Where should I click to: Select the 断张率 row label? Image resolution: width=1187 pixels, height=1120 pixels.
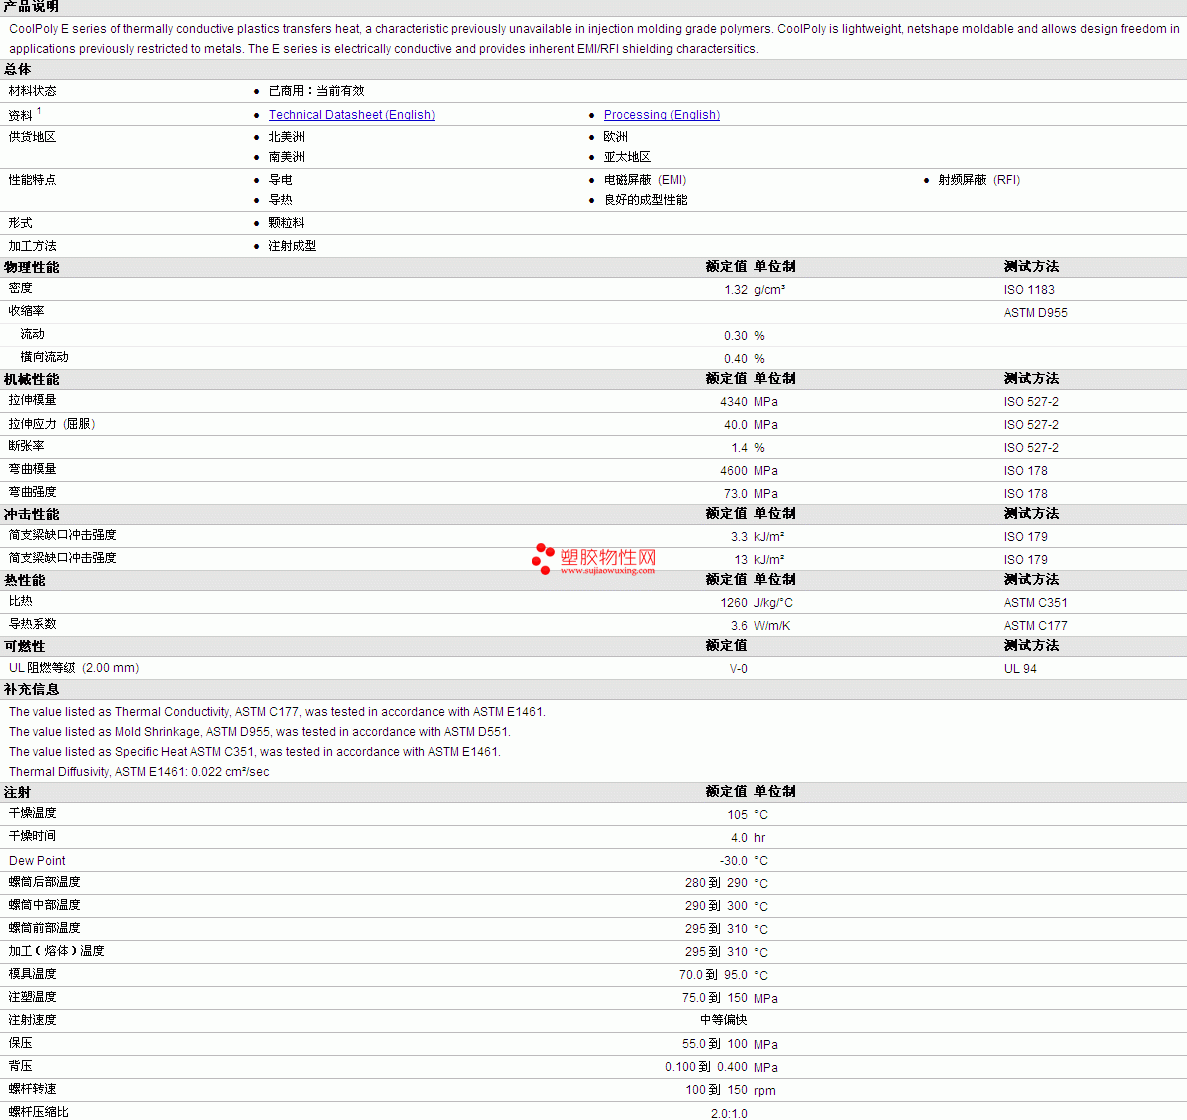[x=26, y=447]
